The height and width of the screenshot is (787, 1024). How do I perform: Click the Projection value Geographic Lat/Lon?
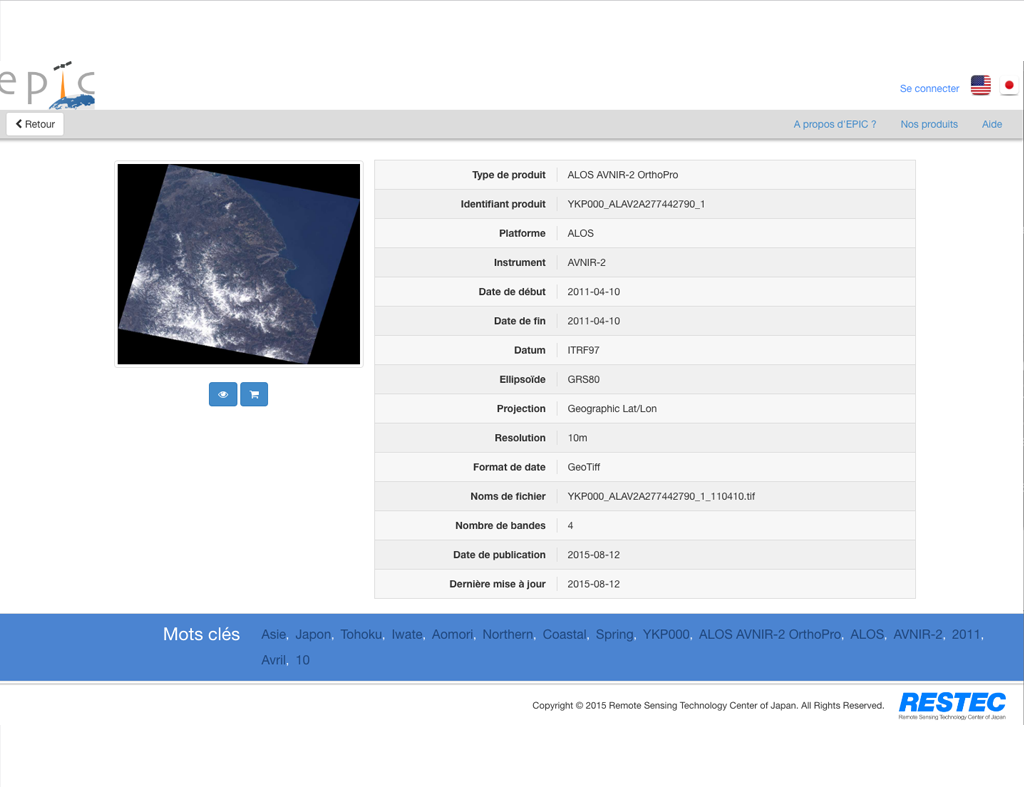point(612,409)
